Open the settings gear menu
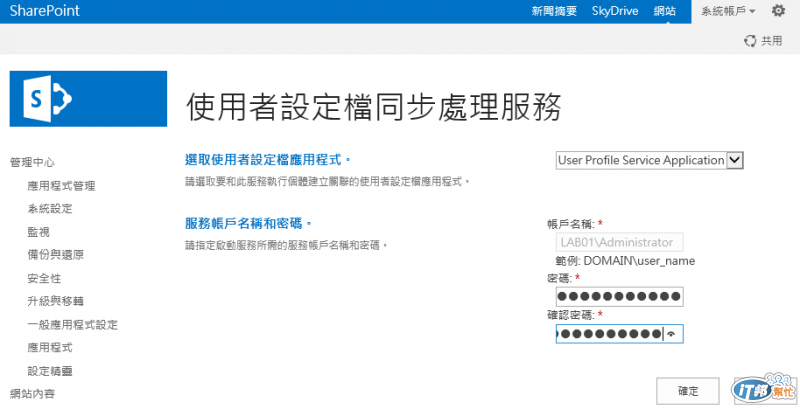This screenshot has height=409, width=800. [x=778, y=10]
